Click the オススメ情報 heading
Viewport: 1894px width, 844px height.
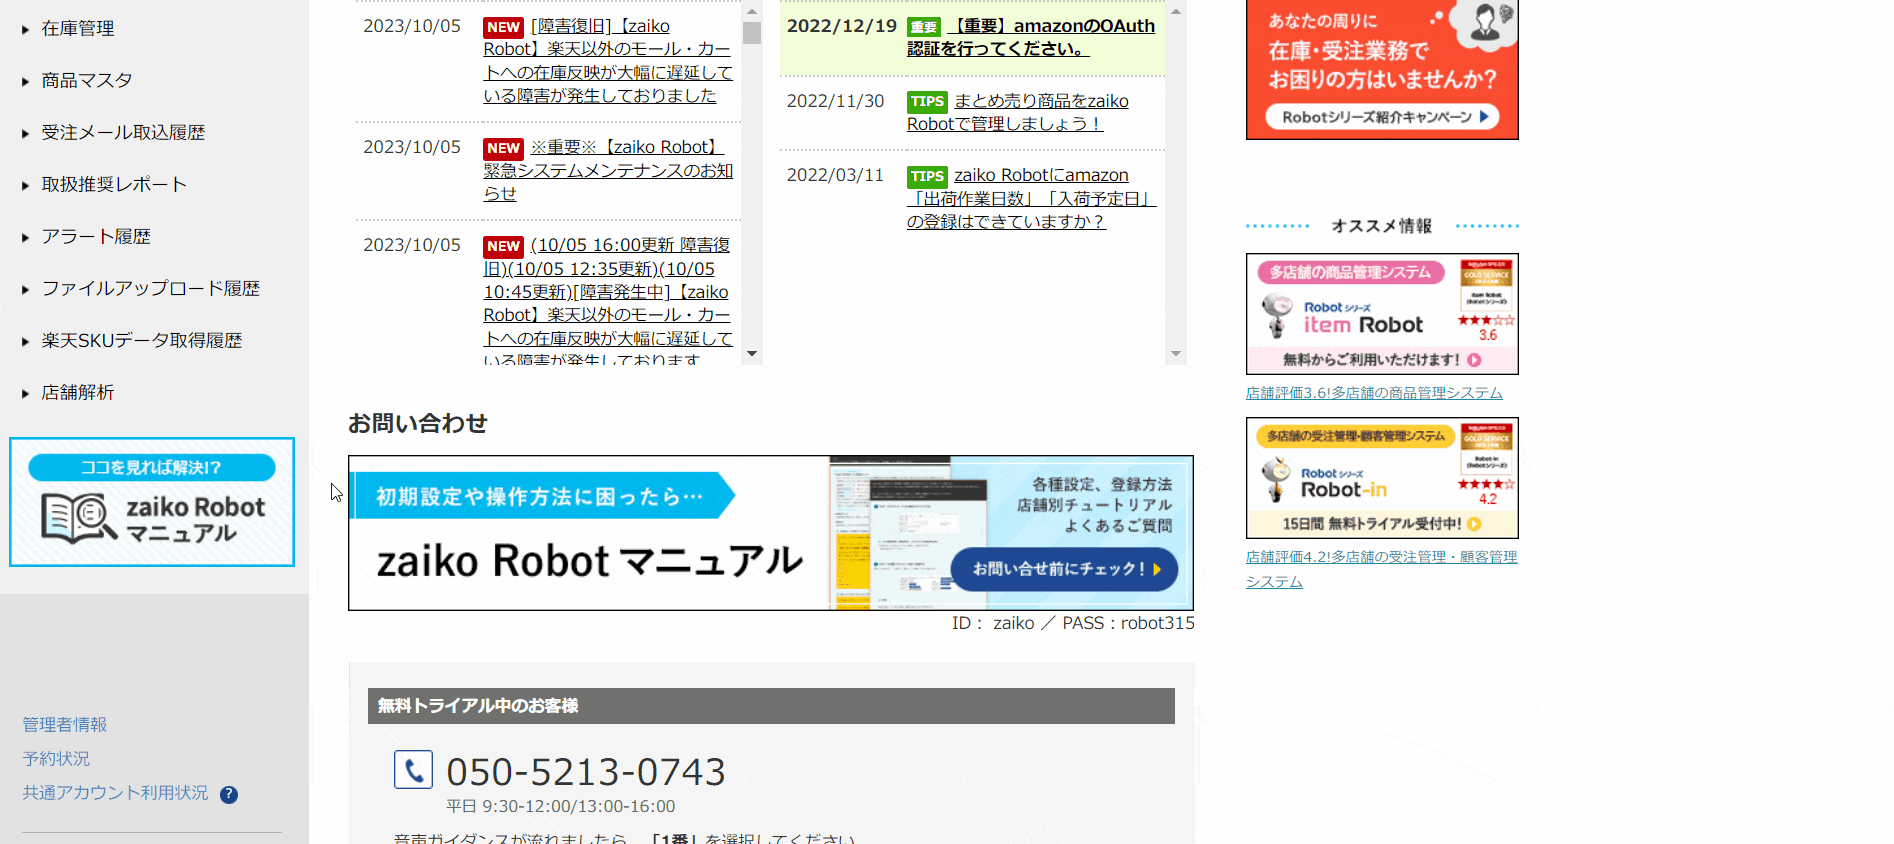pyautogui.click(x=1382, y=226)
